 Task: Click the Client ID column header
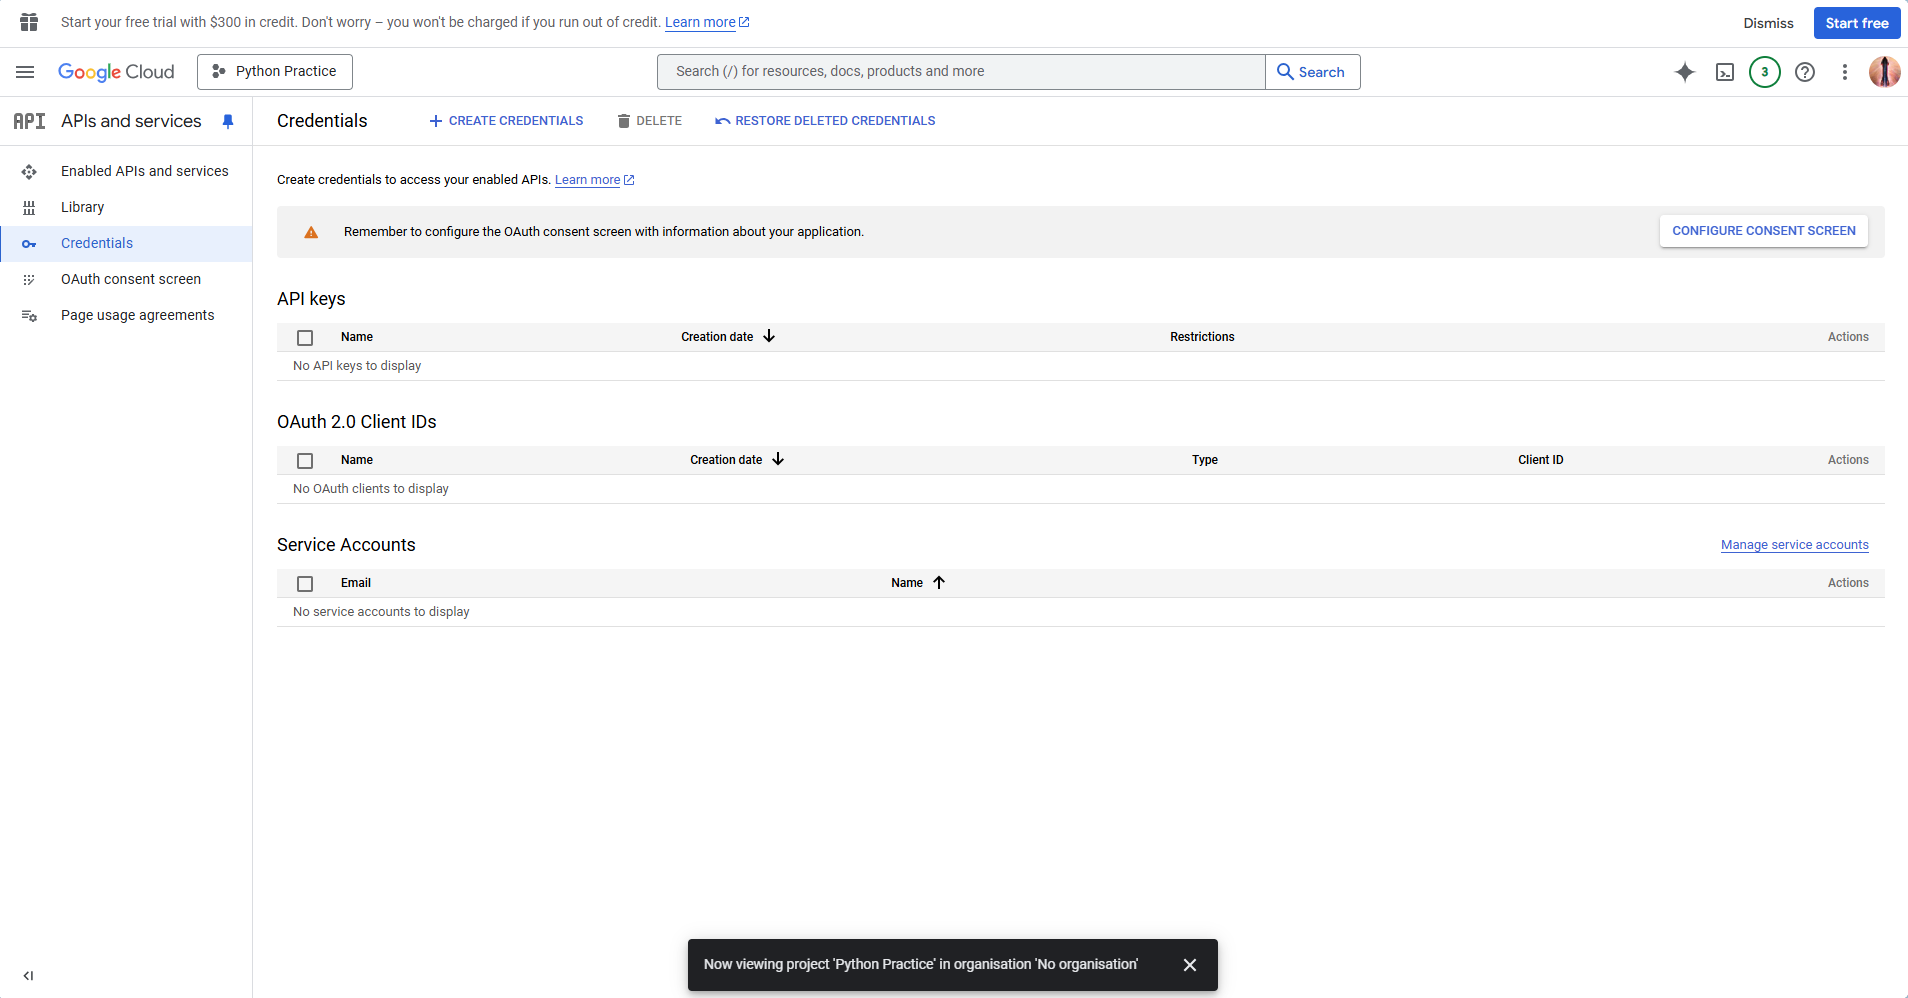(x=1541, y=460)
